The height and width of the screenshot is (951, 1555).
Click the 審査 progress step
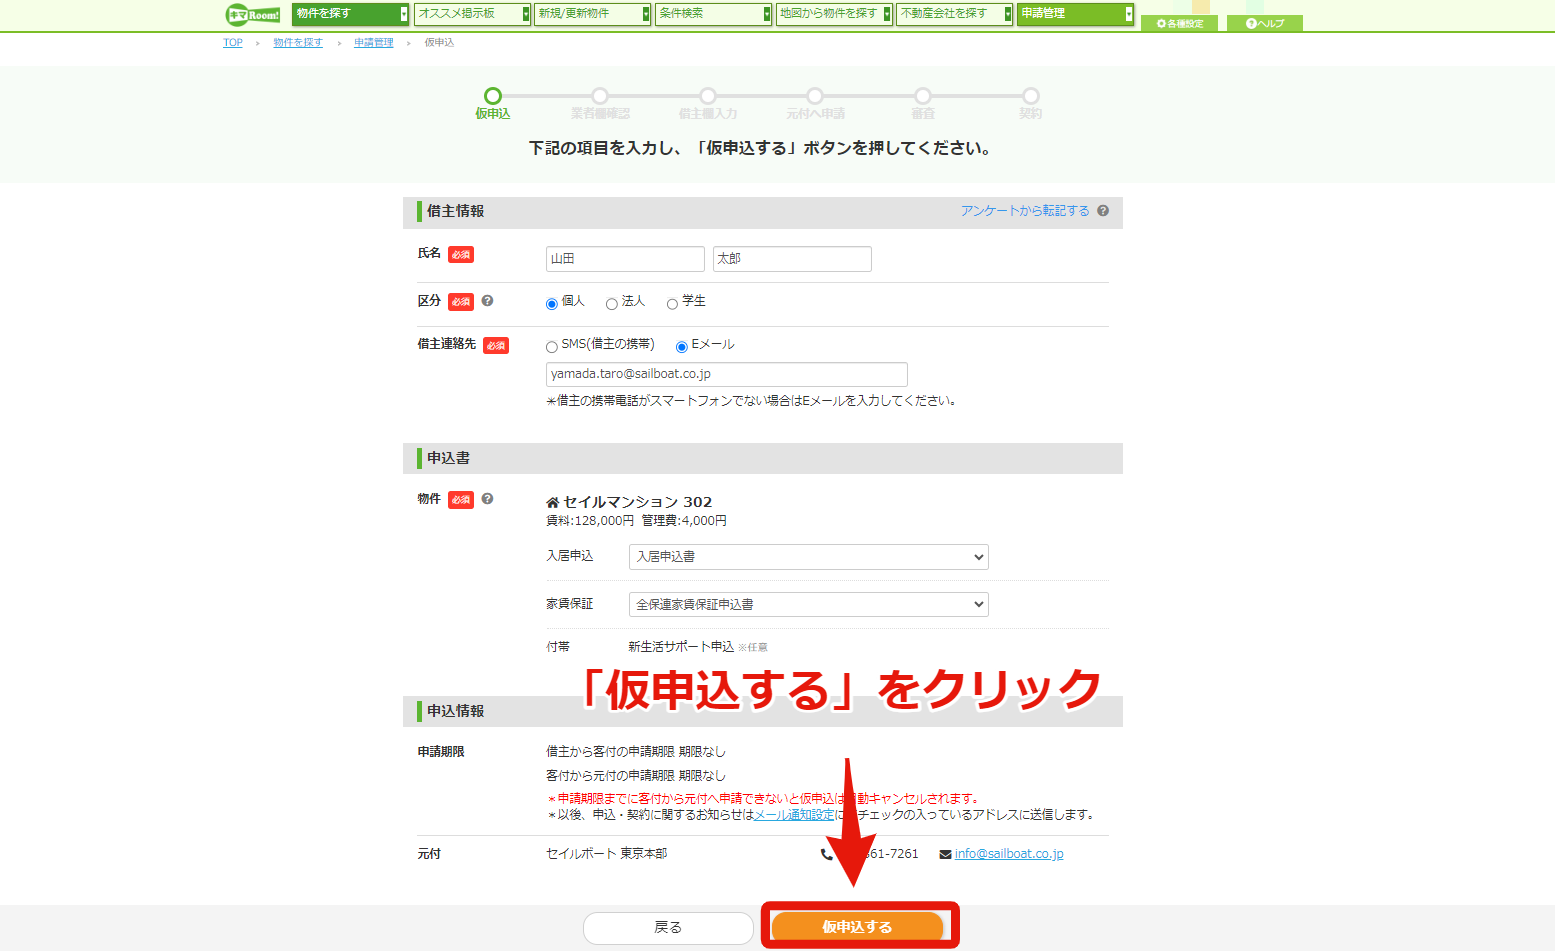(923, 103)
